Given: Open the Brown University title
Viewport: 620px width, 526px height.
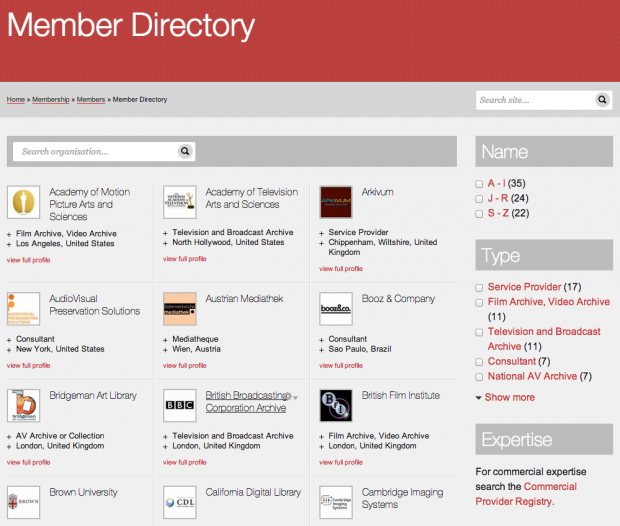Looking at the screenshot, I should coord(83,492).
